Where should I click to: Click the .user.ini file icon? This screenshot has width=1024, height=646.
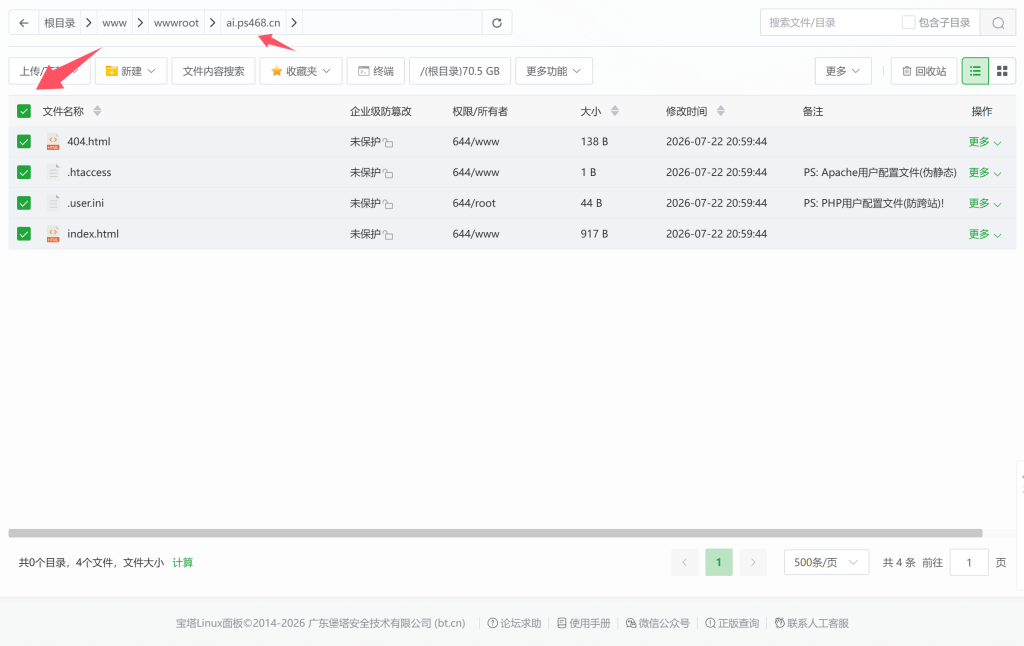[x=53, y=203]
